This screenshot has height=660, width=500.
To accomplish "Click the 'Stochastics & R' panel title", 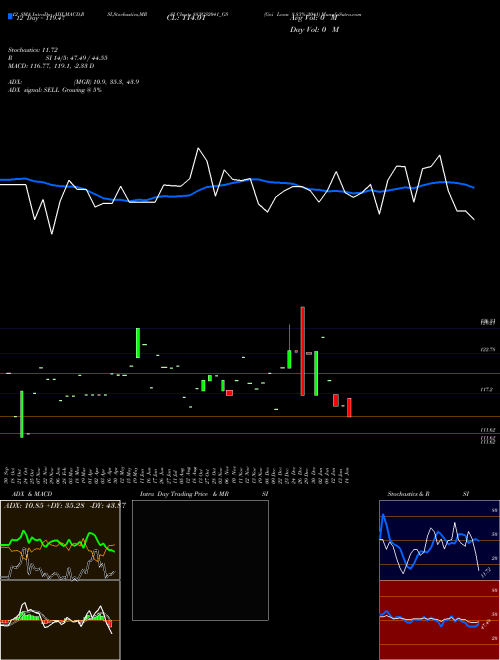I will (408, 494).
